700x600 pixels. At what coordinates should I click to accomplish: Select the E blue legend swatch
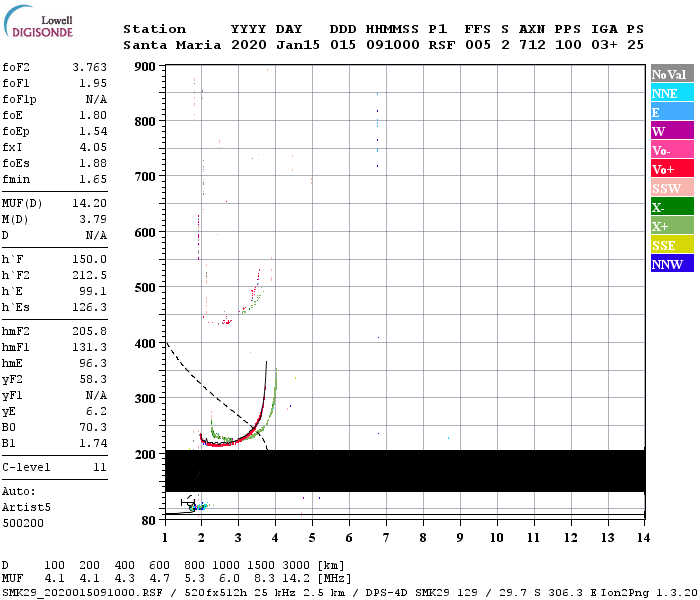(672, 112)
